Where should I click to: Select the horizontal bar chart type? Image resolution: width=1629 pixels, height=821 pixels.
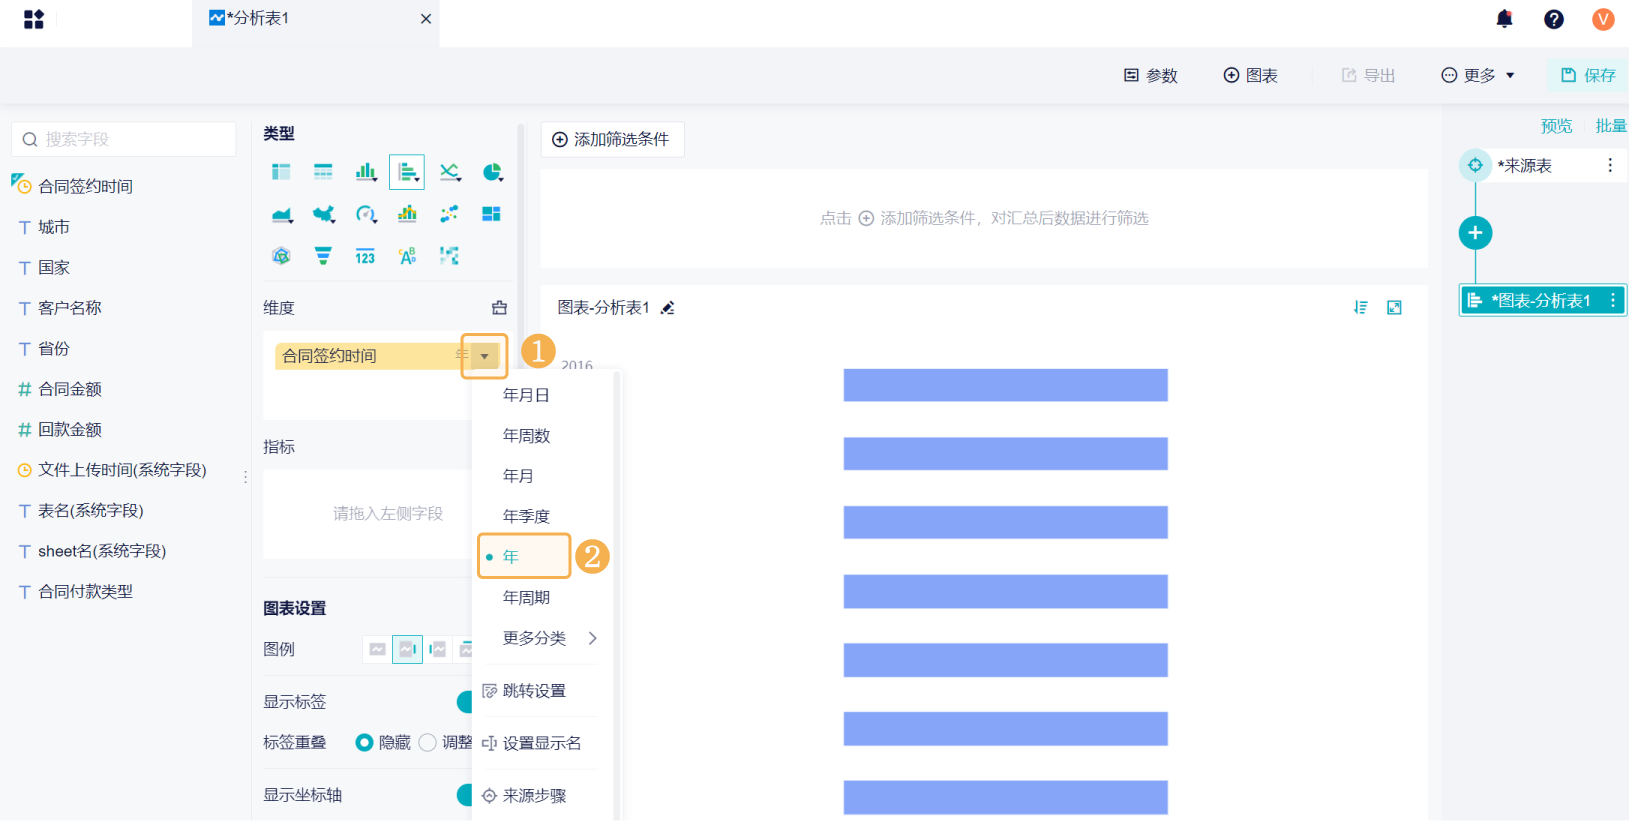(x=407, y=172)
